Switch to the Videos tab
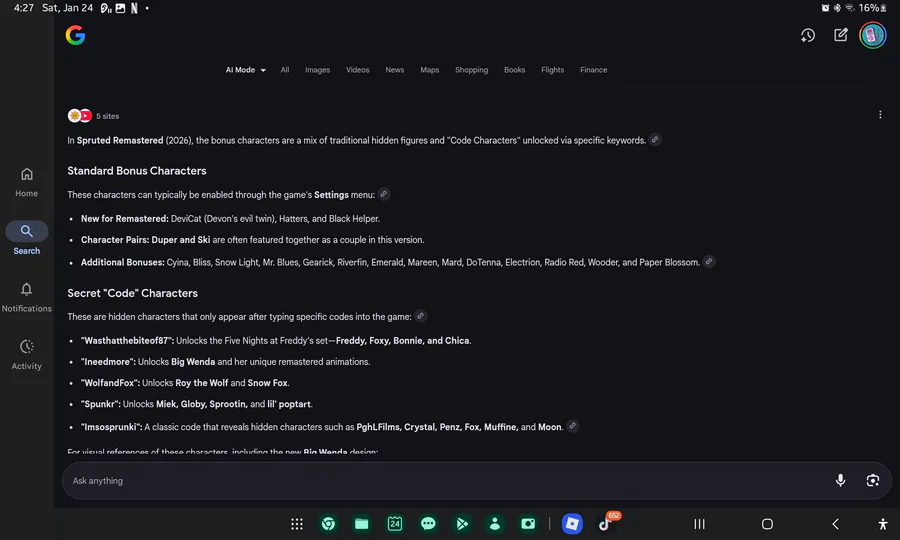Viewport: 900px width, 540px height. coord(358,70)
